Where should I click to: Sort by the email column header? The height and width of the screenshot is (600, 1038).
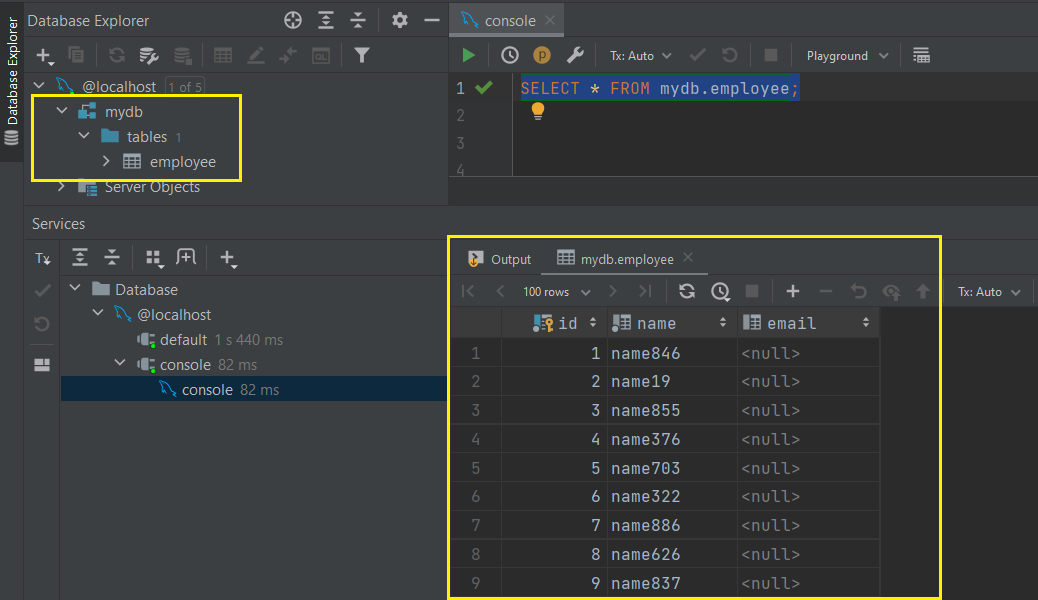[808, 323]
